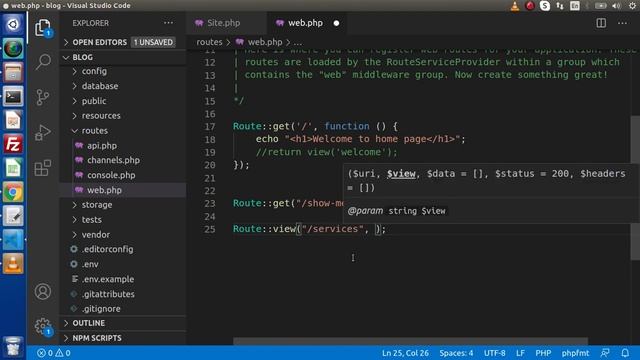Expand the vendor folder

click(x=96, y=235)
